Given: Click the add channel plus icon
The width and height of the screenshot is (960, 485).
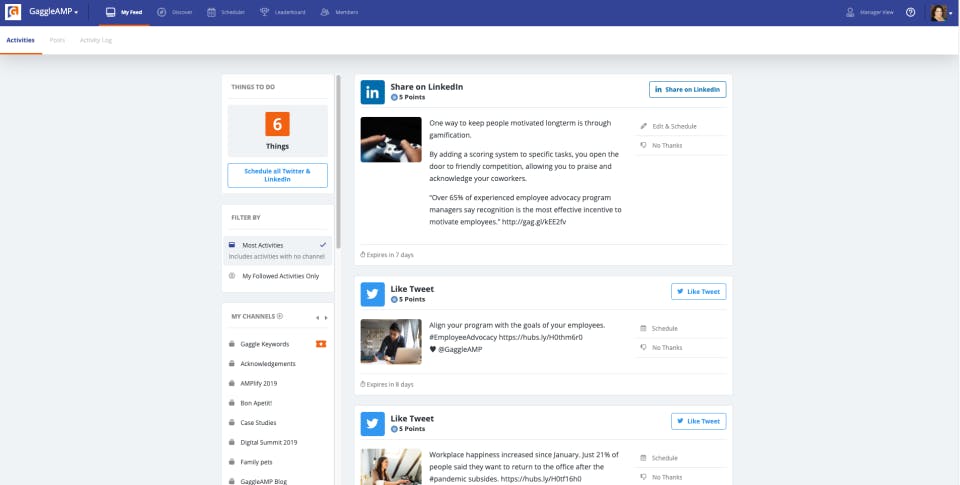Looking at the screenshot, I should pos(280,317).
